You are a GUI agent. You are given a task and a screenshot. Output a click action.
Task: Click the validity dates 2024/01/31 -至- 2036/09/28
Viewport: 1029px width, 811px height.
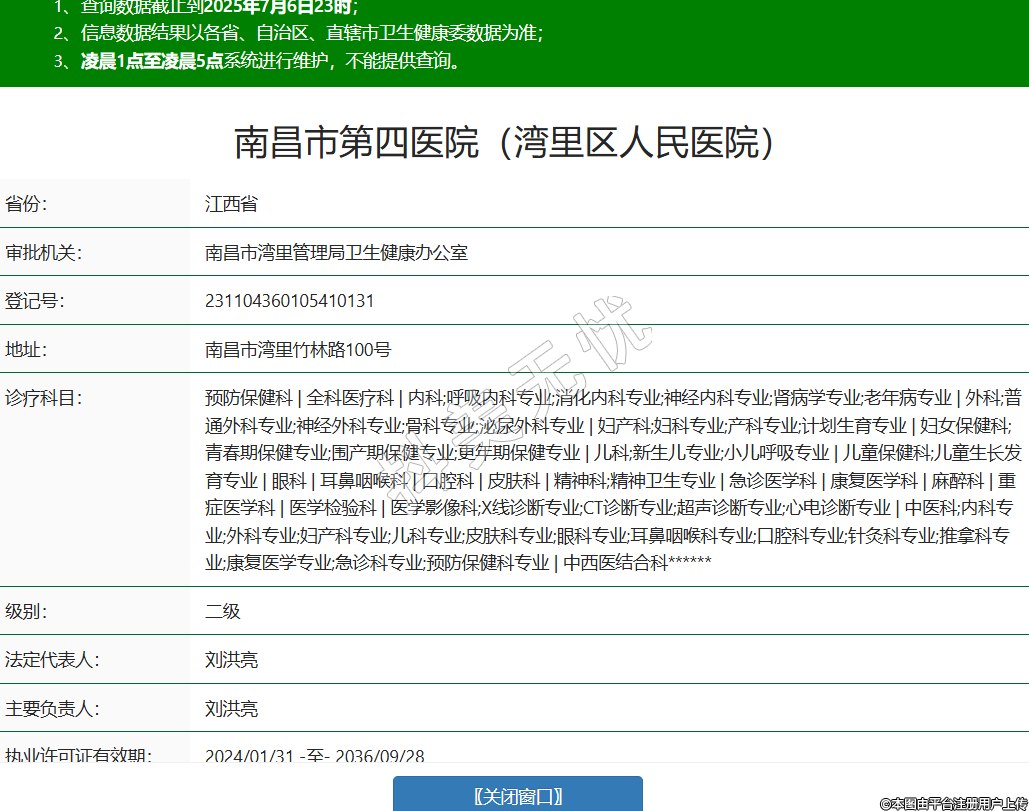(314, 756)
